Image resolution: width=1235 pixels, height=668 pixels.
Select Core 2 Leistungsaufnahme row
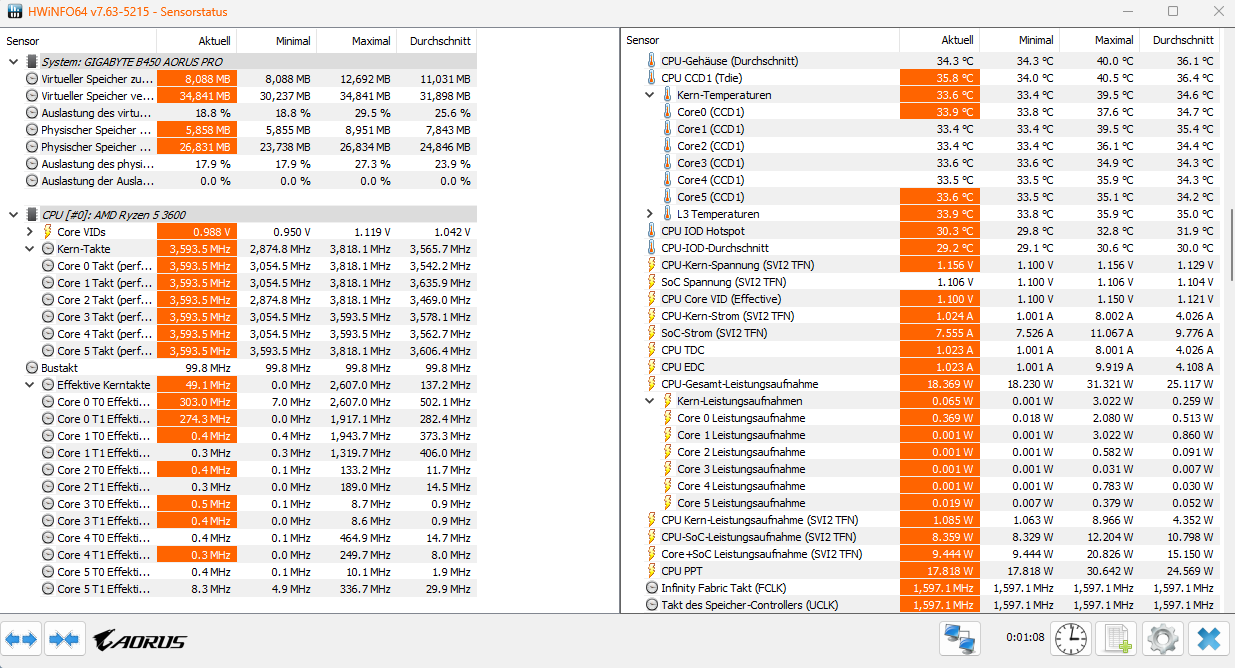(920, 452)
